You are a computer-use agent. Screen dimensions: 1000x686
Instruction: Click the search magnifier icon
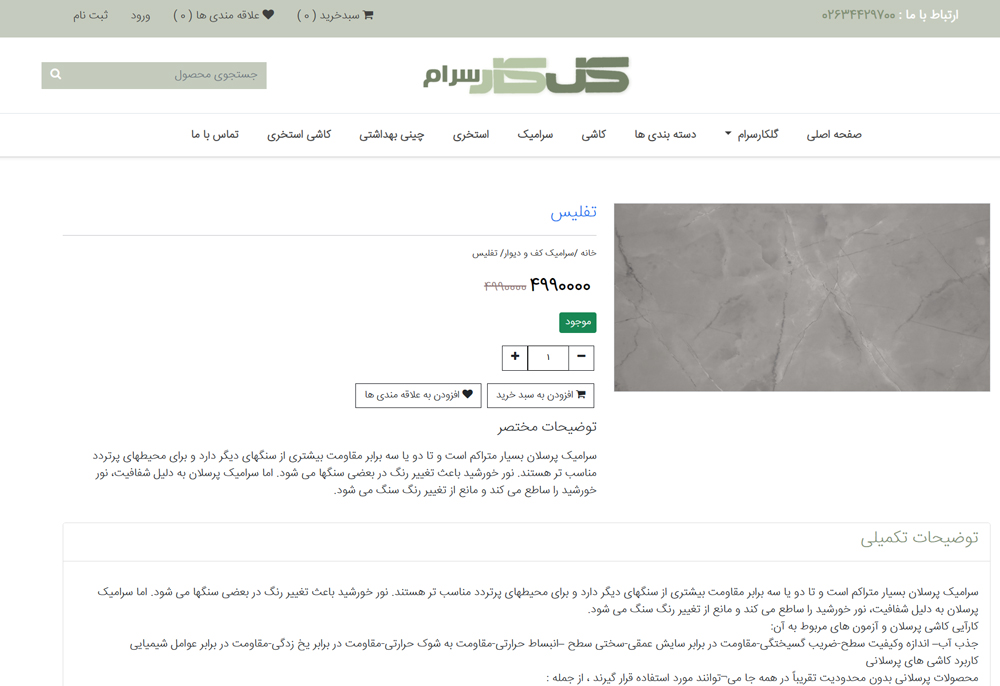(x=56, y=75)
